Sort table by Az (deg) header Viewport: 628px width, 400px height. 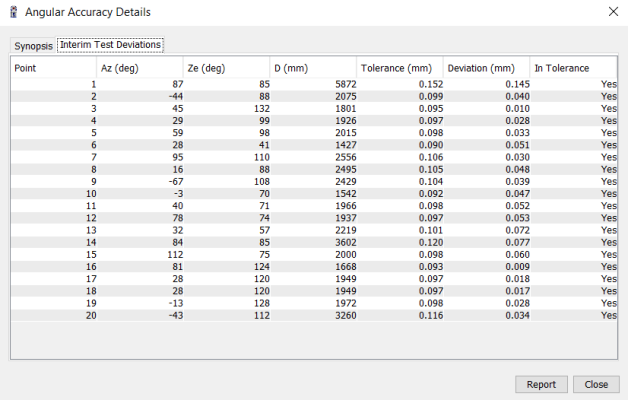pos(140,68)
